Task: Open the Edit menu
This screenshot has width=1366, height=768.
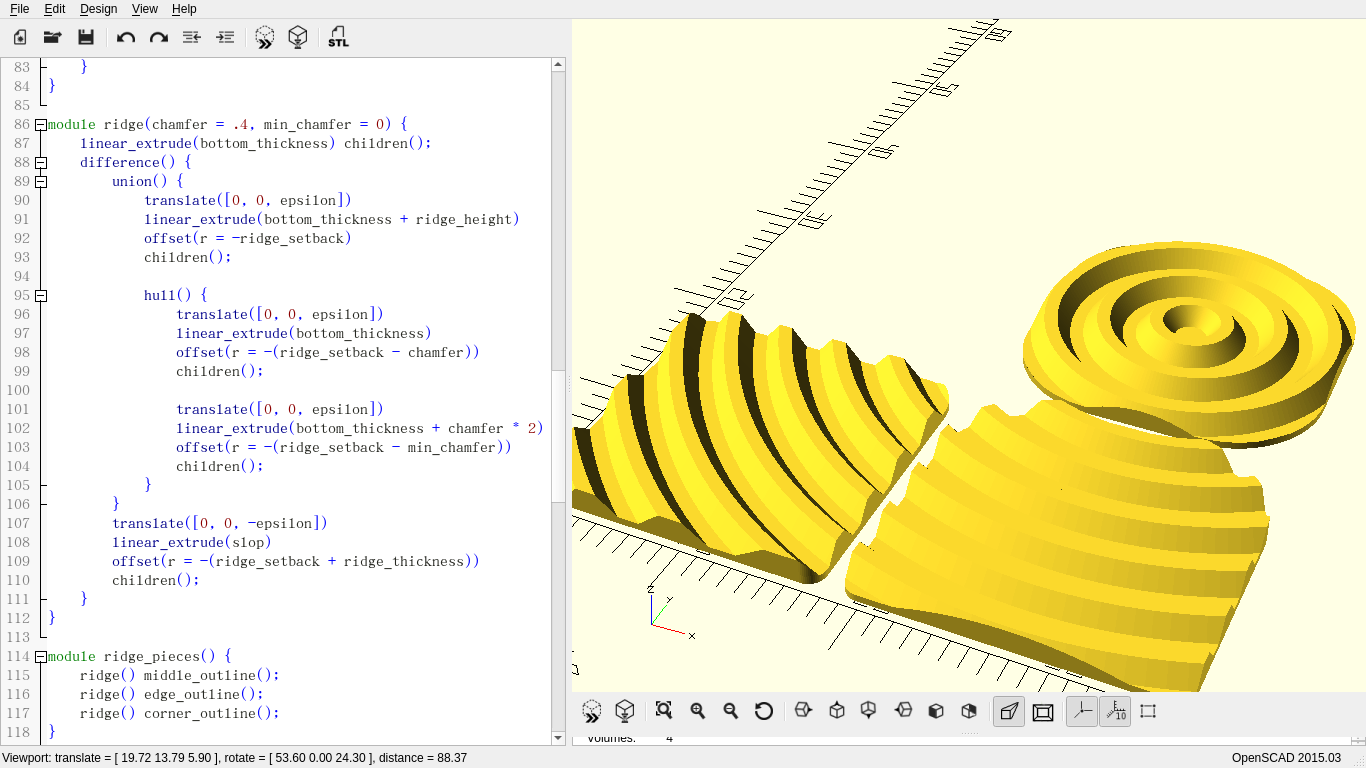Action: 54,9
